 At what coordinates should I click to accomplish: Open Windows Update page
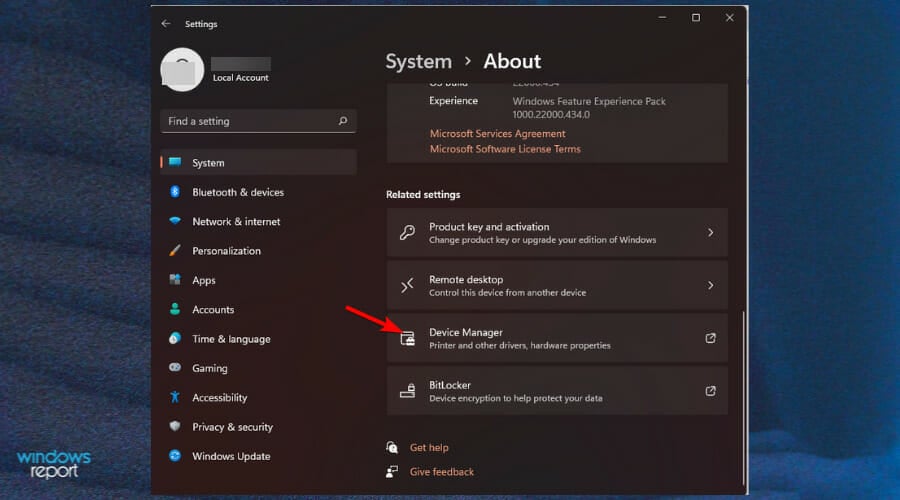coord(258,455)
